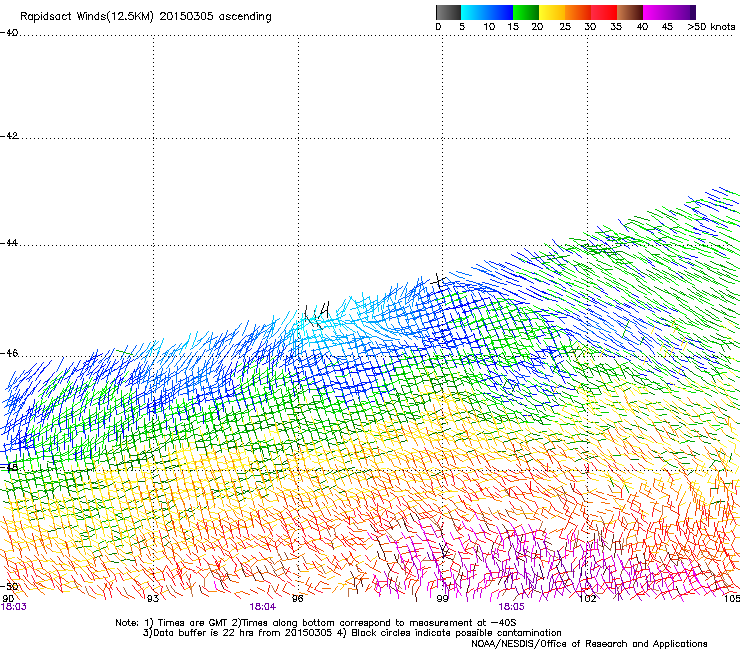Click the brown 35-40 knots legend segment

click(630, 12)
